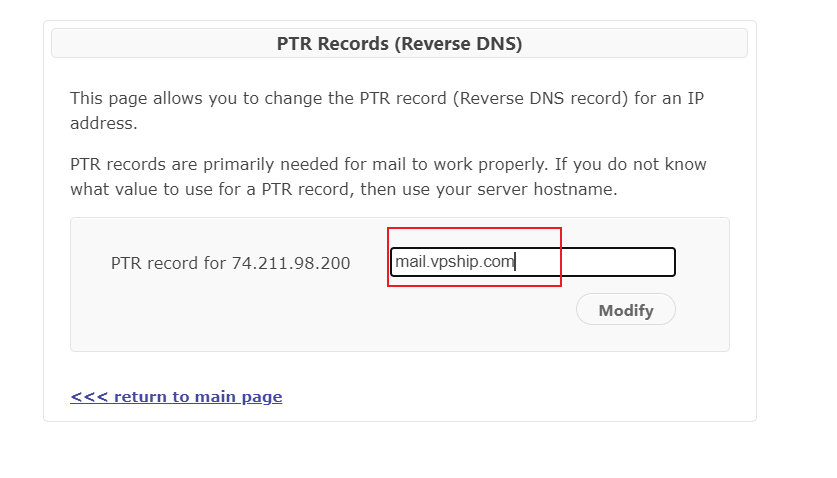Click the gray form panel below the Modify button

pos(399,338)
